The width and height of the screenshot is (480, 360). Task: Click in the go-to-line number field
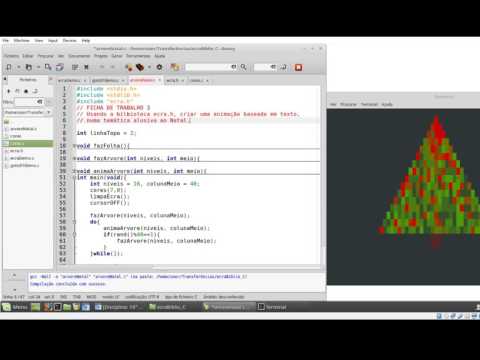(x=262, y=67)
